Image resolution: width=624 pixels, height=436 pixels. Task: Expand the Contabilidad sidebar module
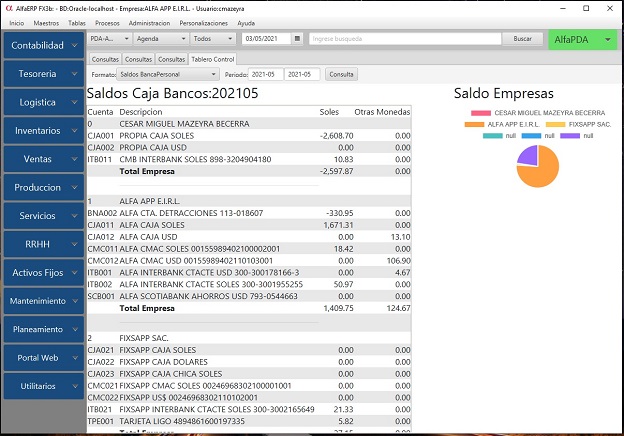(43, 45)
